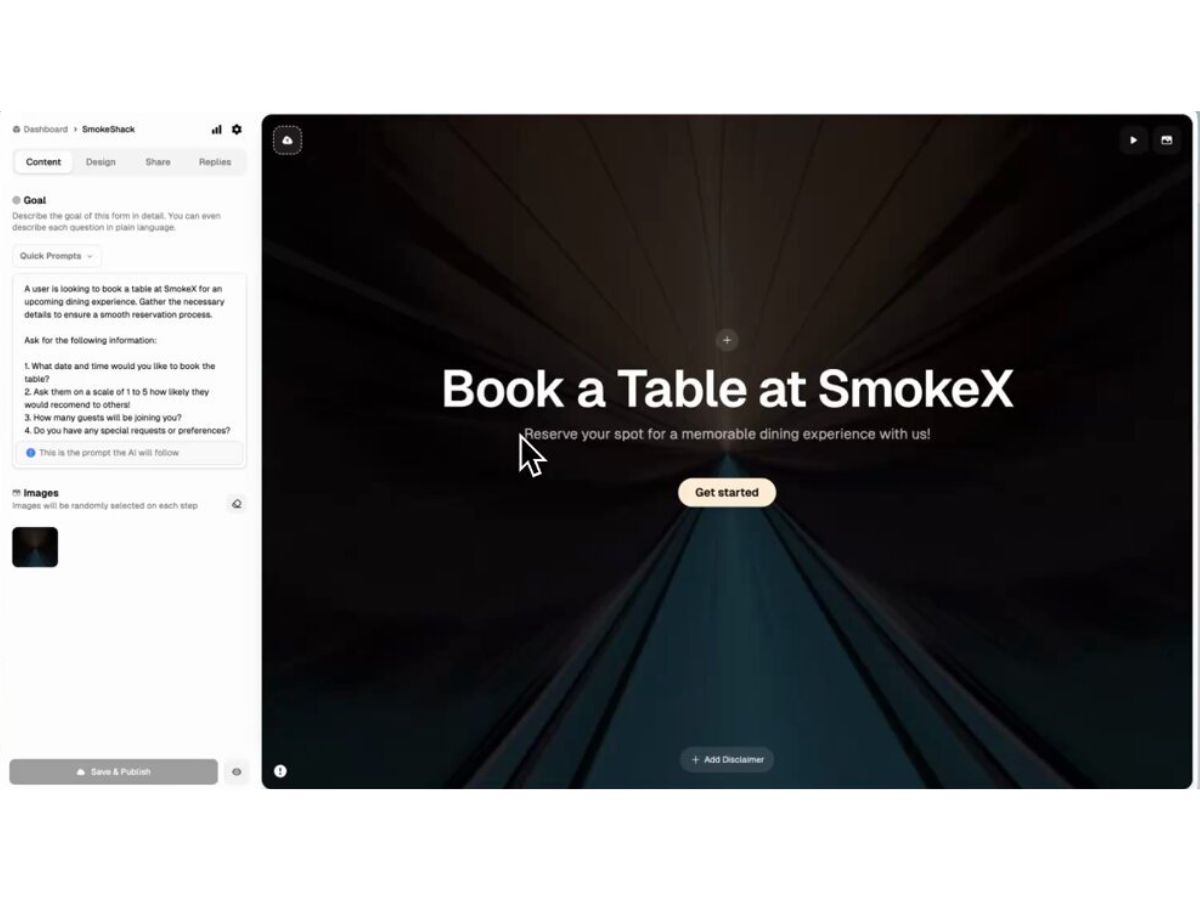Click the Images section label
The image size is (1200, 900).
(41, 493)
